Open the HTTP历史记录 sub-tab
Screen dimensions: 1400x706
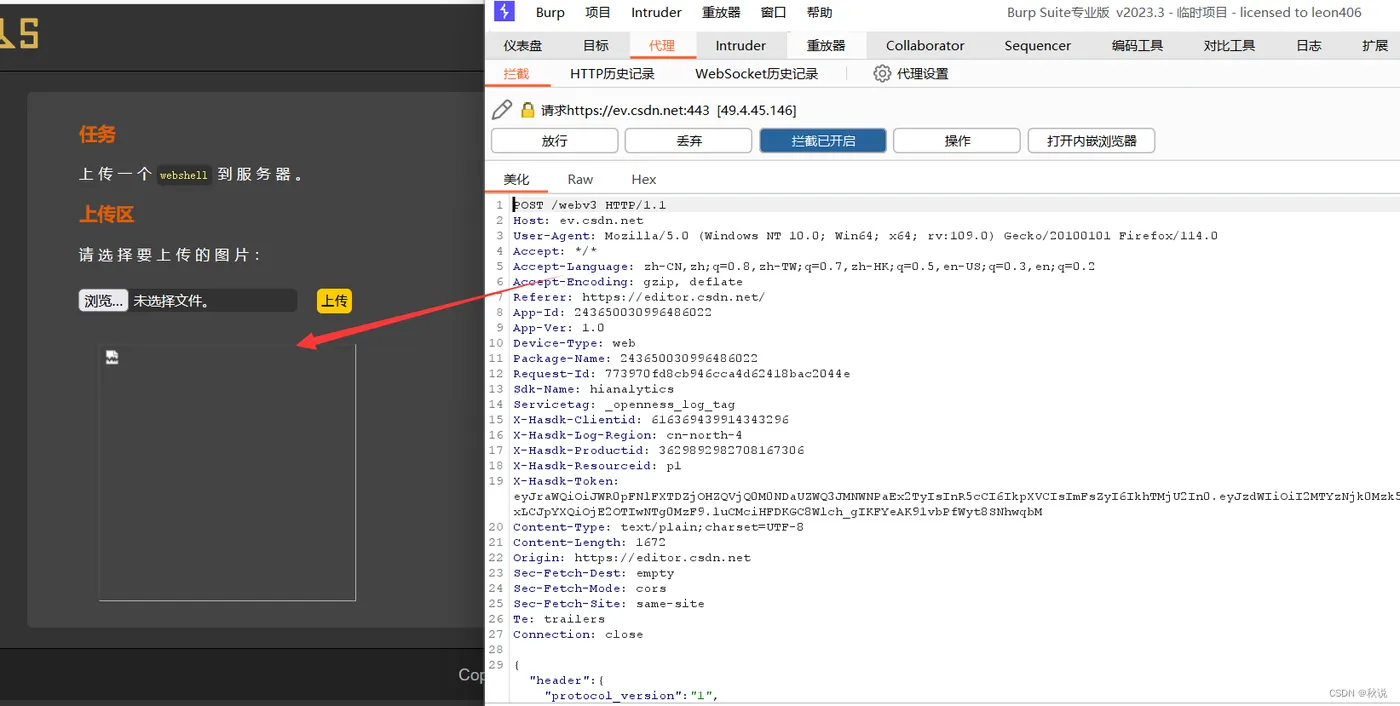(x=612, y=74)
